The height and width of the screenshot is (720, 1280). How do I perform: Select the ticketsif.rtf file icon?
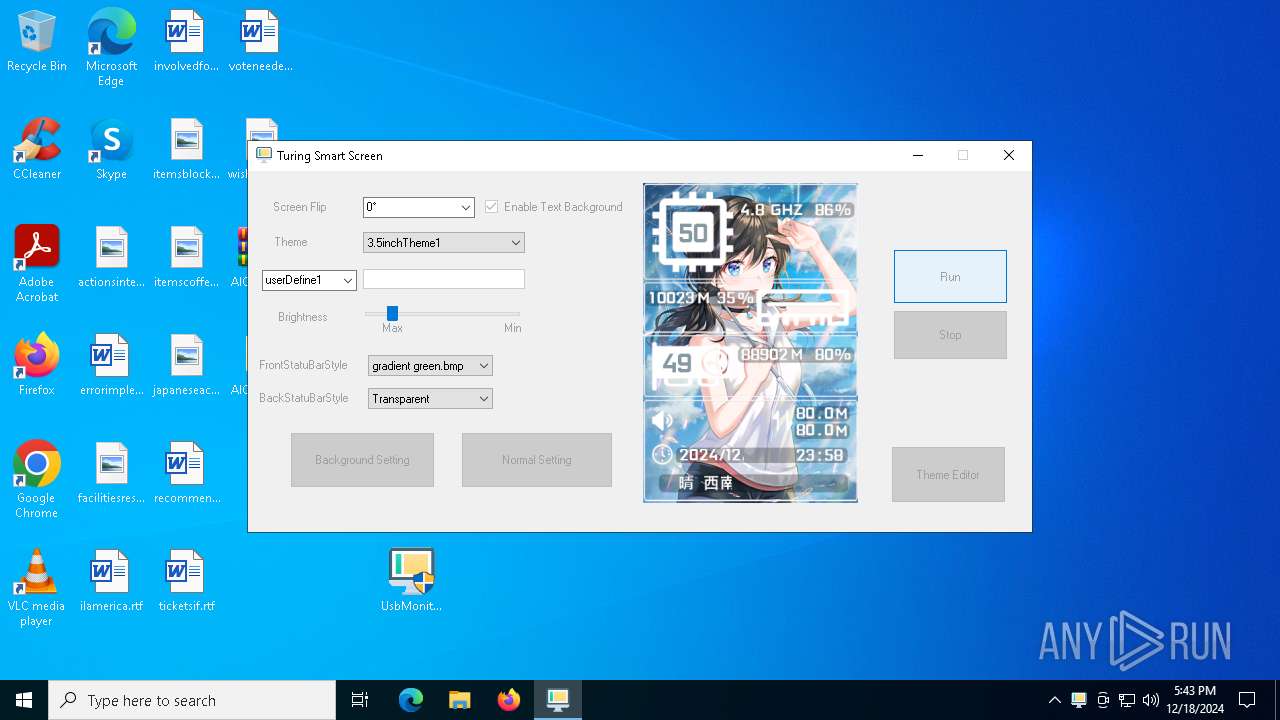click(x=186, y=582)
